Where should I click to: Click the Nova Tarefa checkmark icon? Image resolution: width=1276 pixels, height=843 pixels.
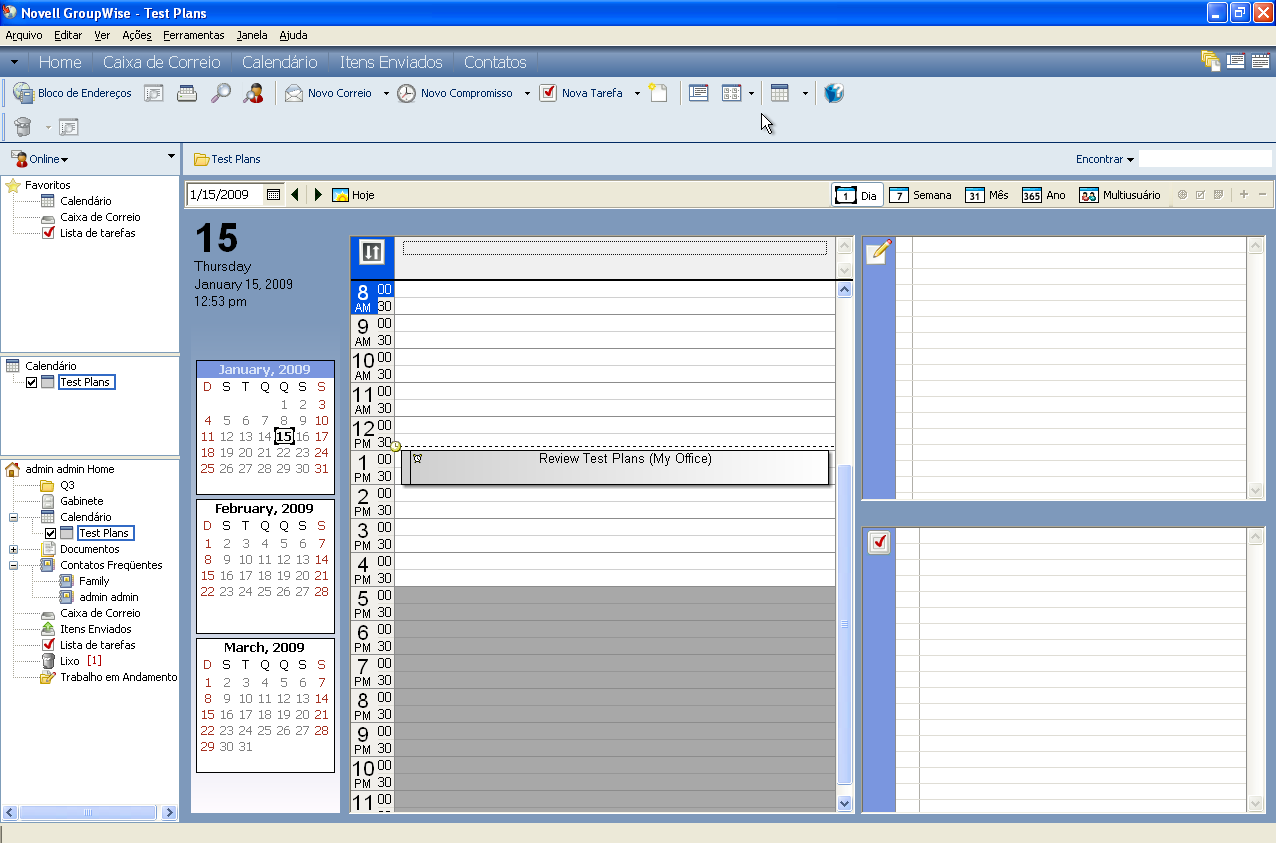pos(548,93)
